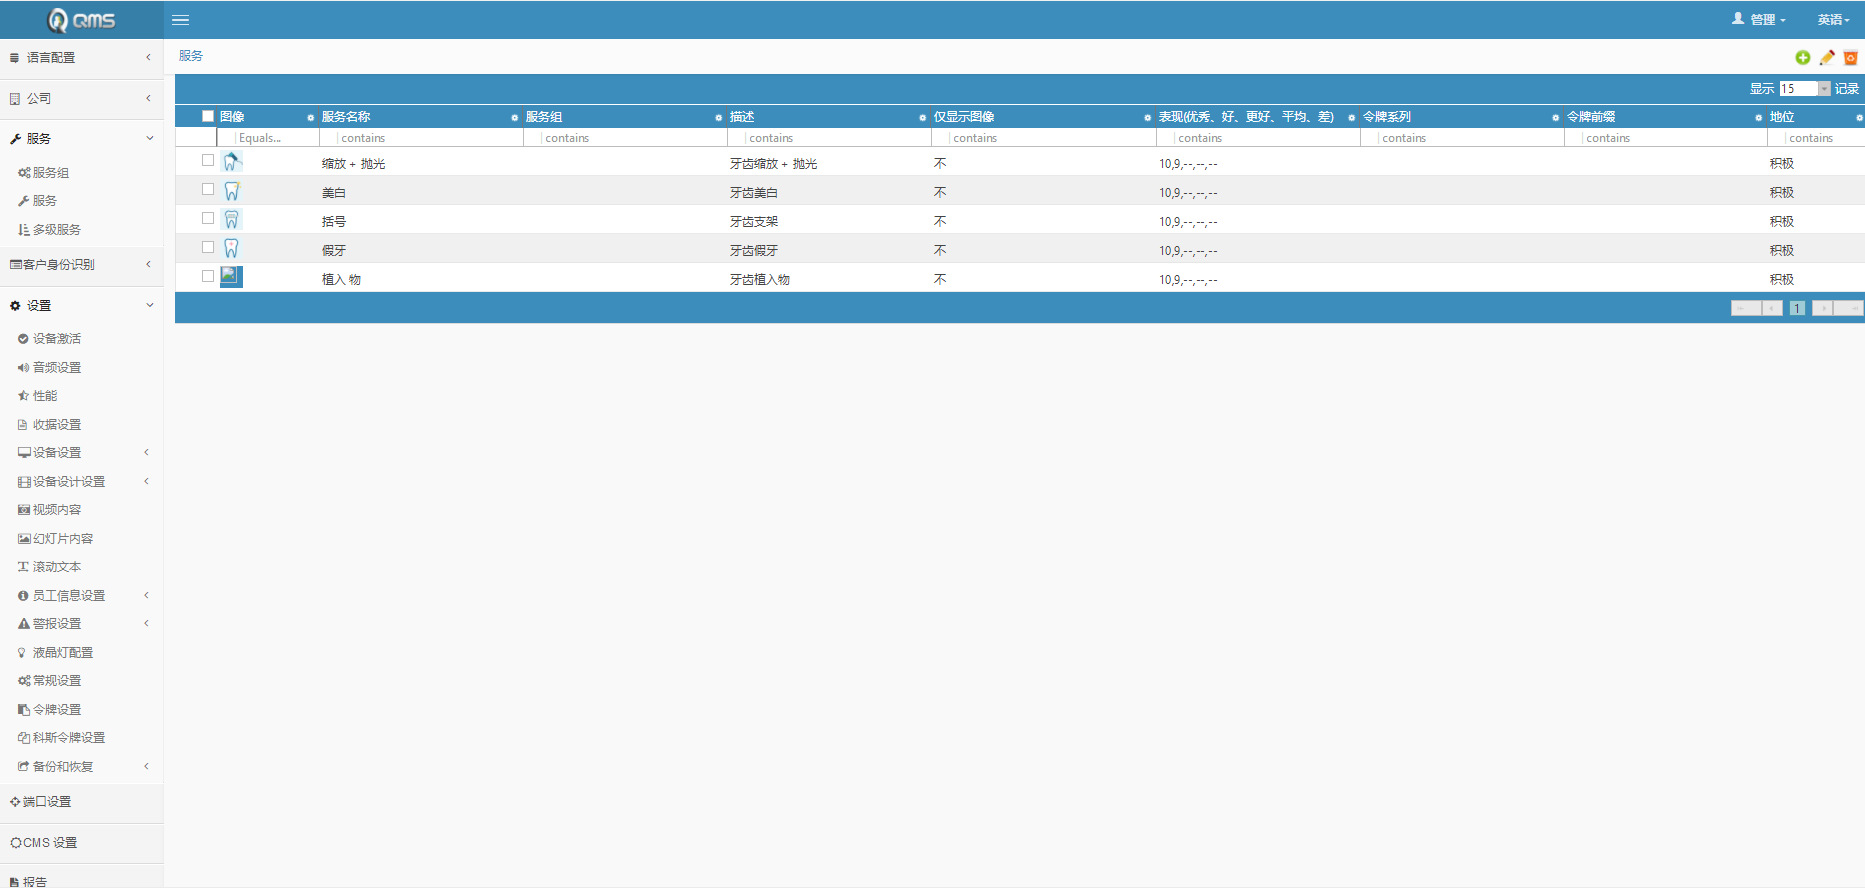The height and width of the screenshot is (892, 1865).
Task: Go to last page of records
Action: 1849,308
